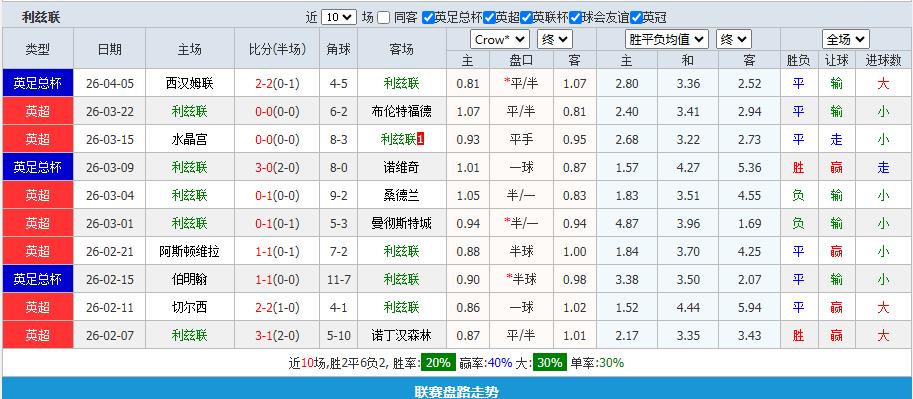Click the 2-2 score in 切尔西 row
The height and width of the screenshot is (399, 913).
tap(264, 307)
